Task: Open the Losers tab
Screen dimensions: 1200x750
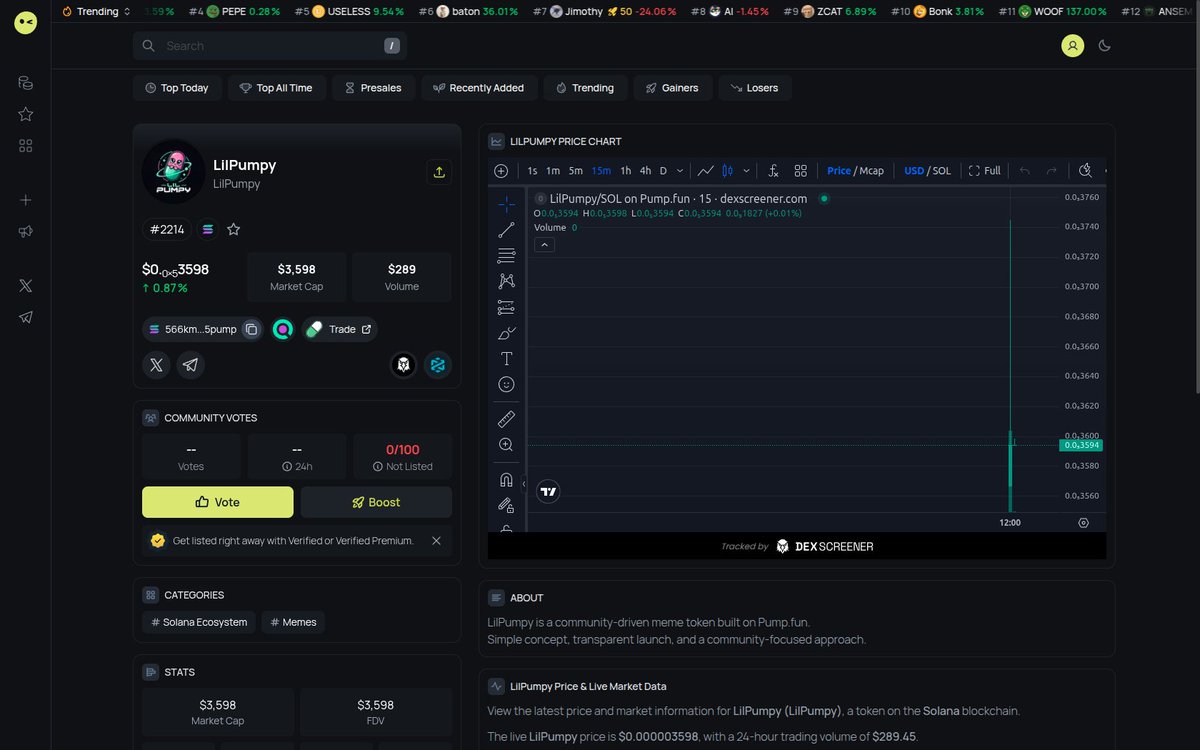Action: pyautogui.click(x=755, y=88)
